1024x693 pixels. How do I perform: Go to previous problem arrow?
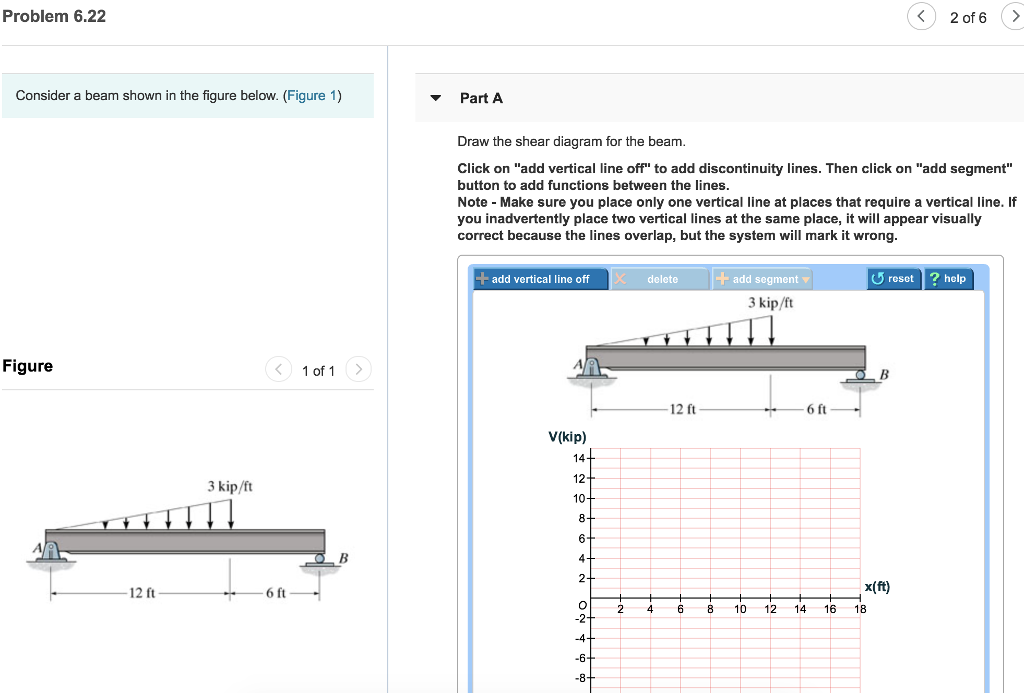coord(921,16)
